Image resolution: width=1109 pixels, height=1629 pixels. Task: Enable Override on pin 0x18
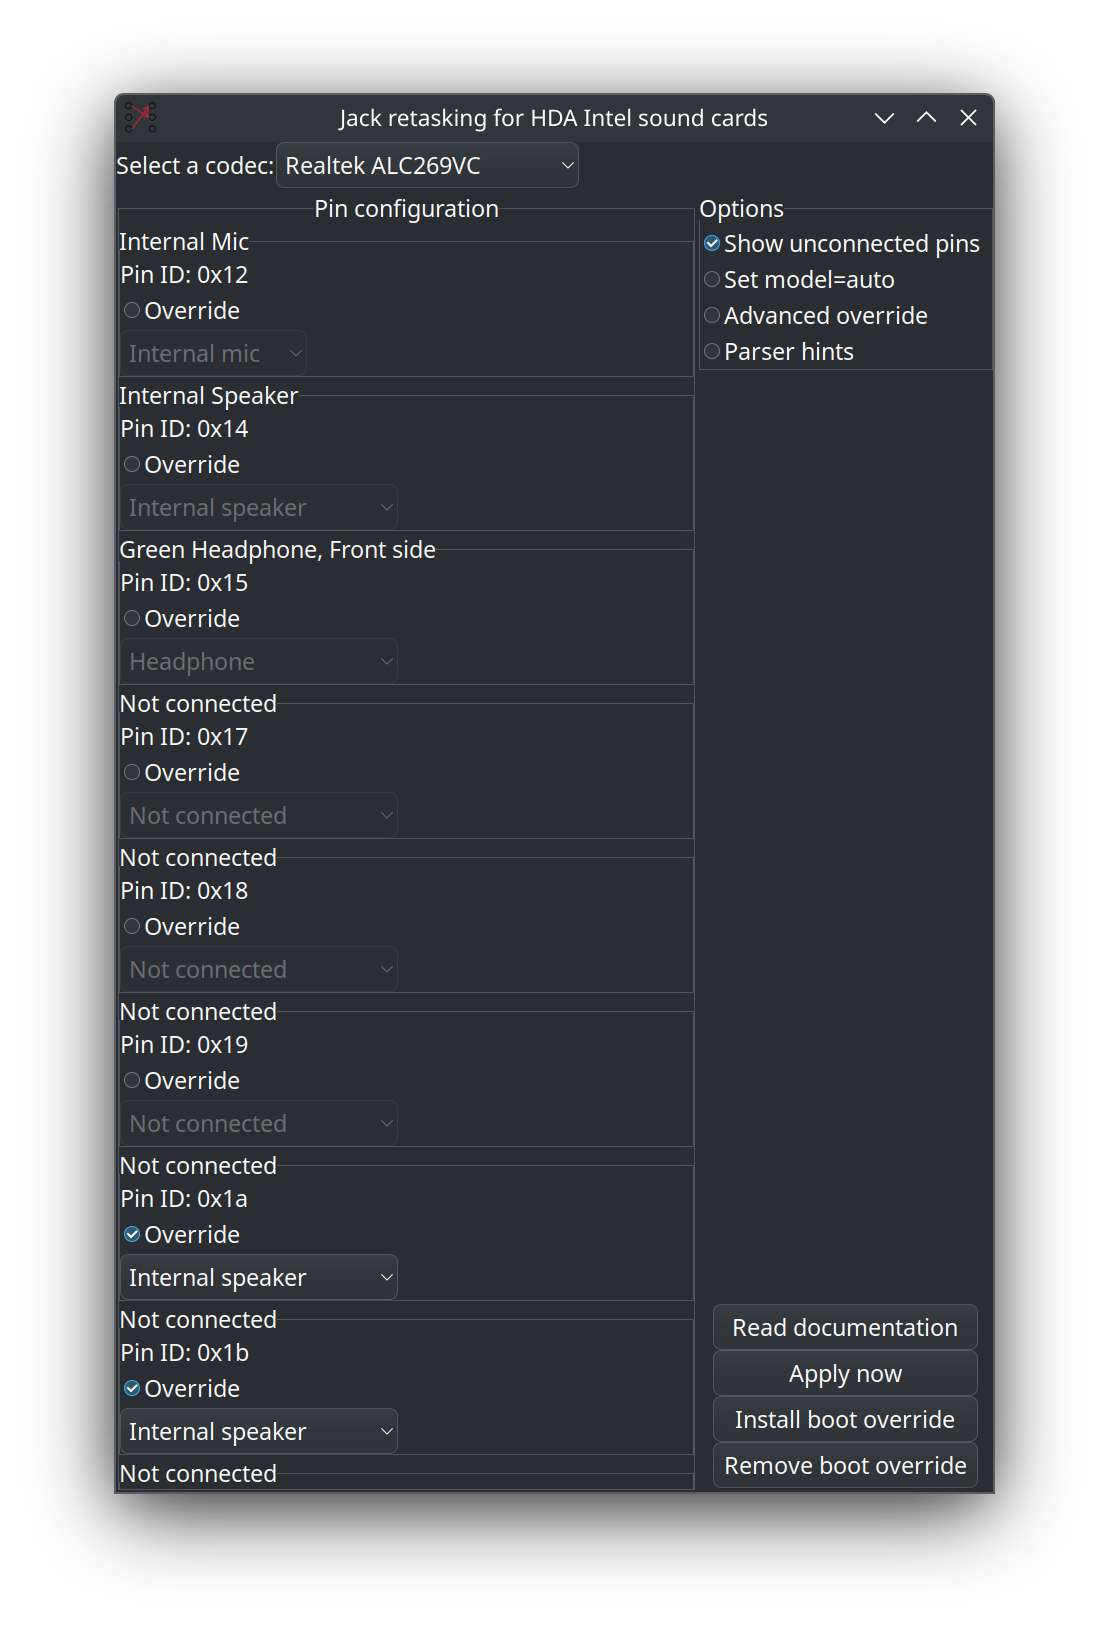(x=131, y=925)
